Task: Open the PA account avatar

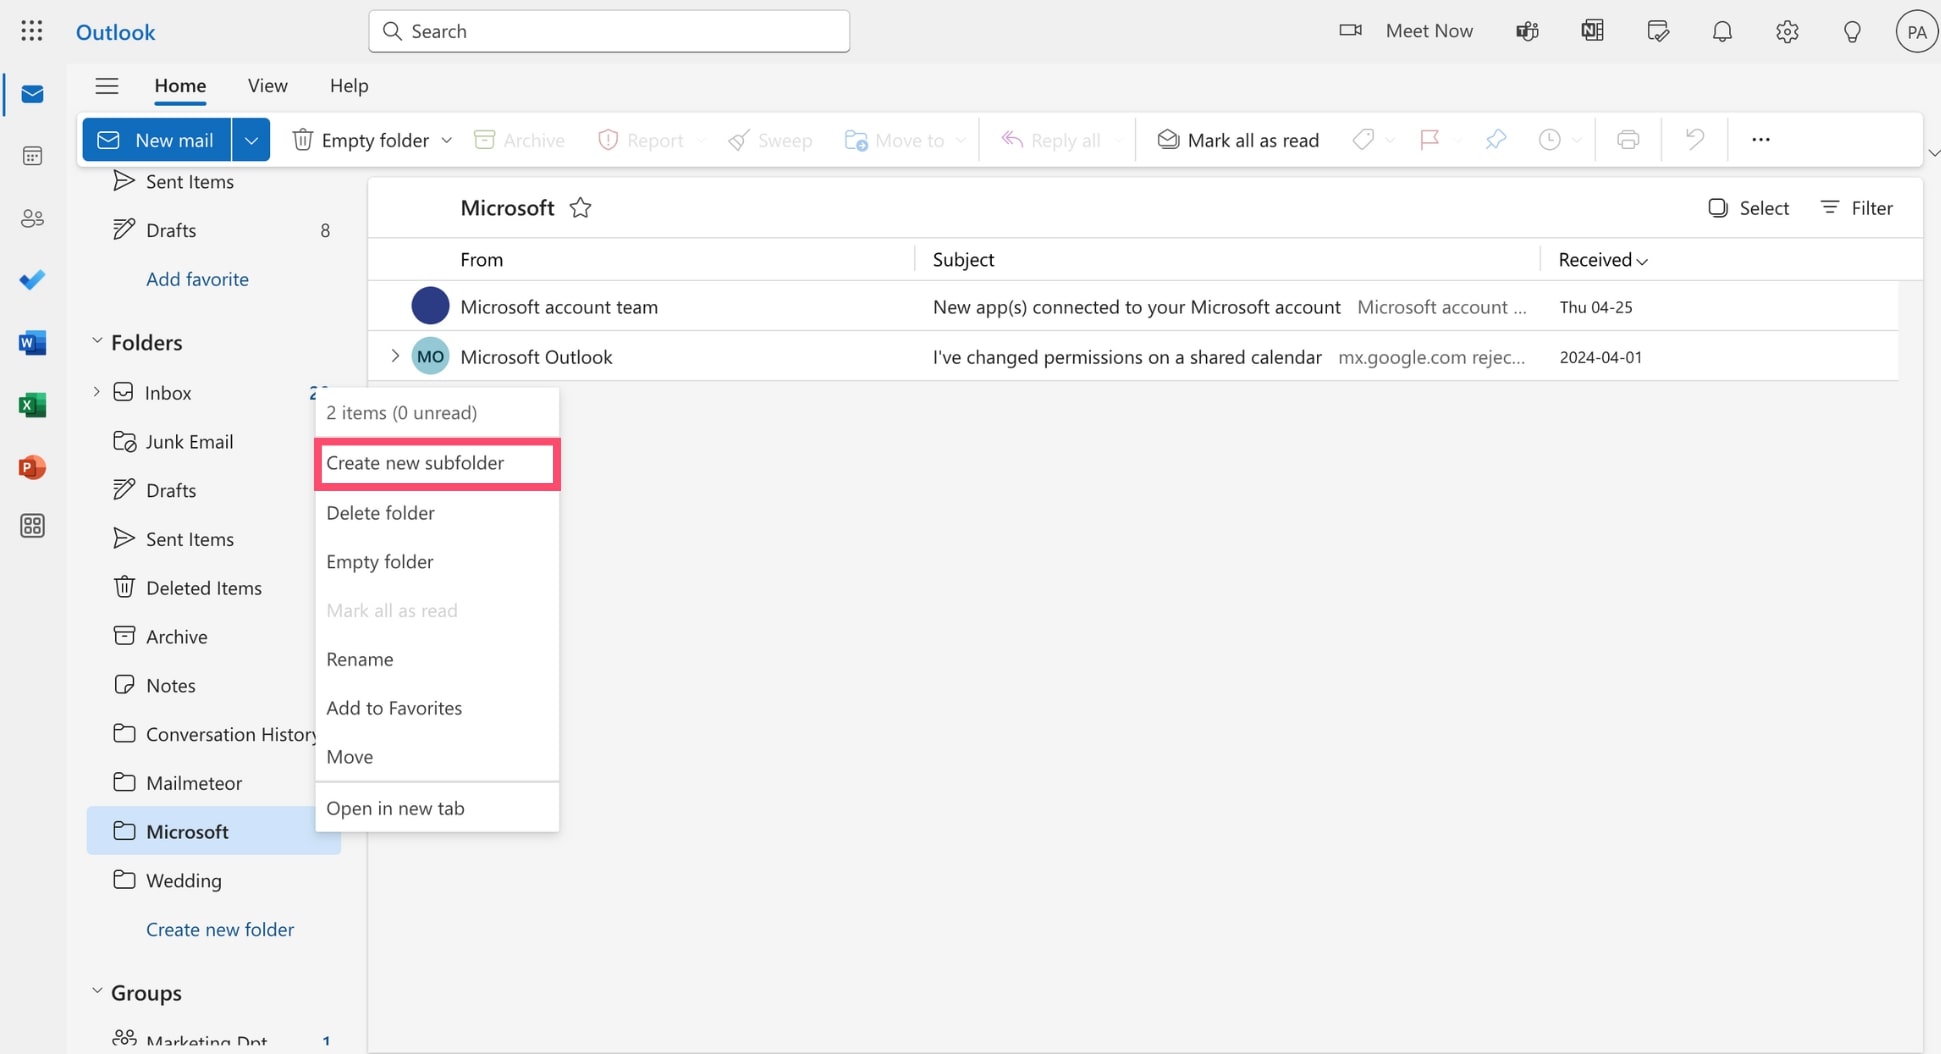Action: click(x=1916, y=32)
